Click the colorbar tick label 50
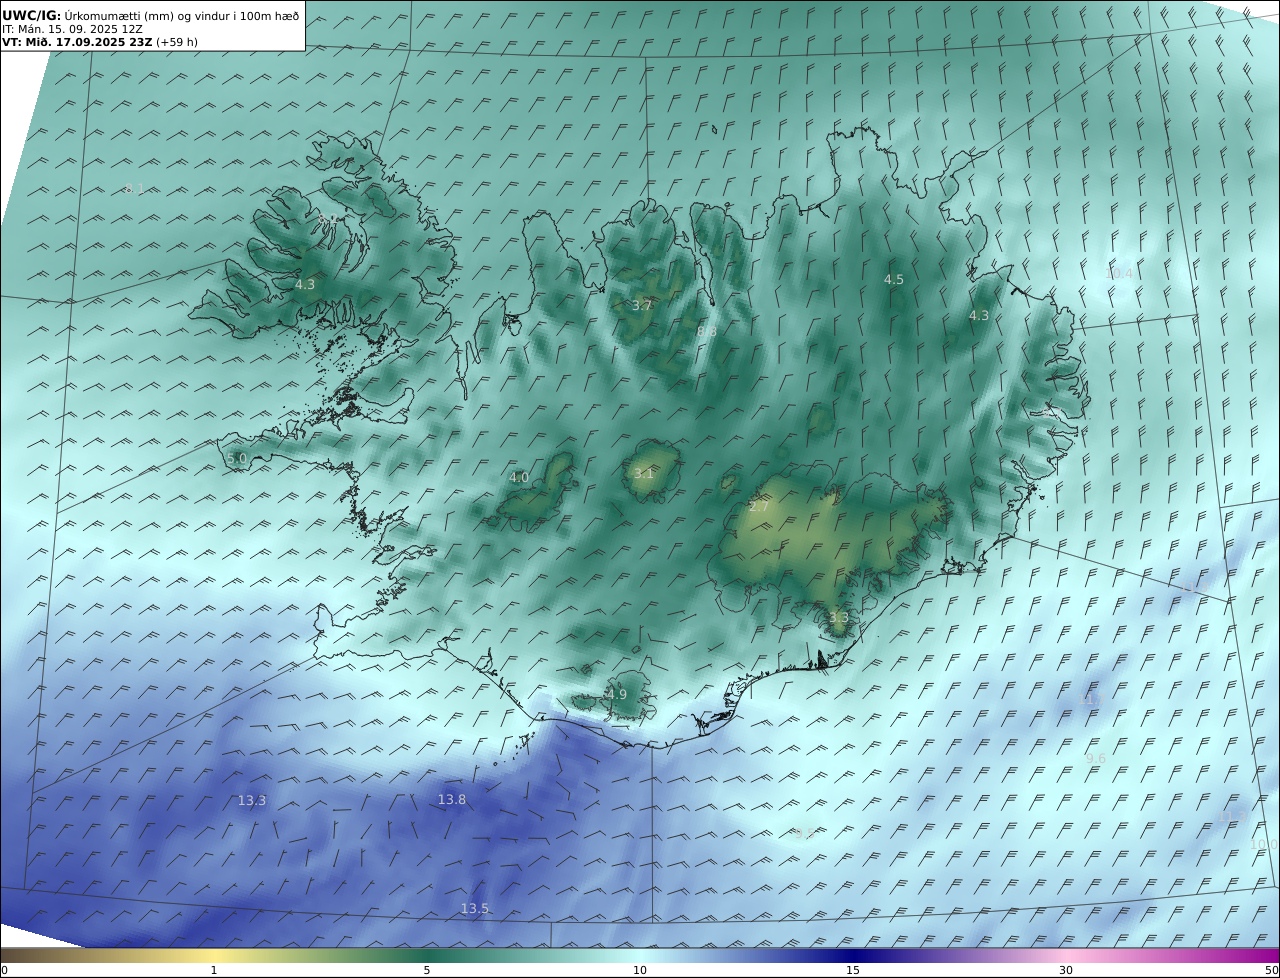 [x=1271, y=971]
